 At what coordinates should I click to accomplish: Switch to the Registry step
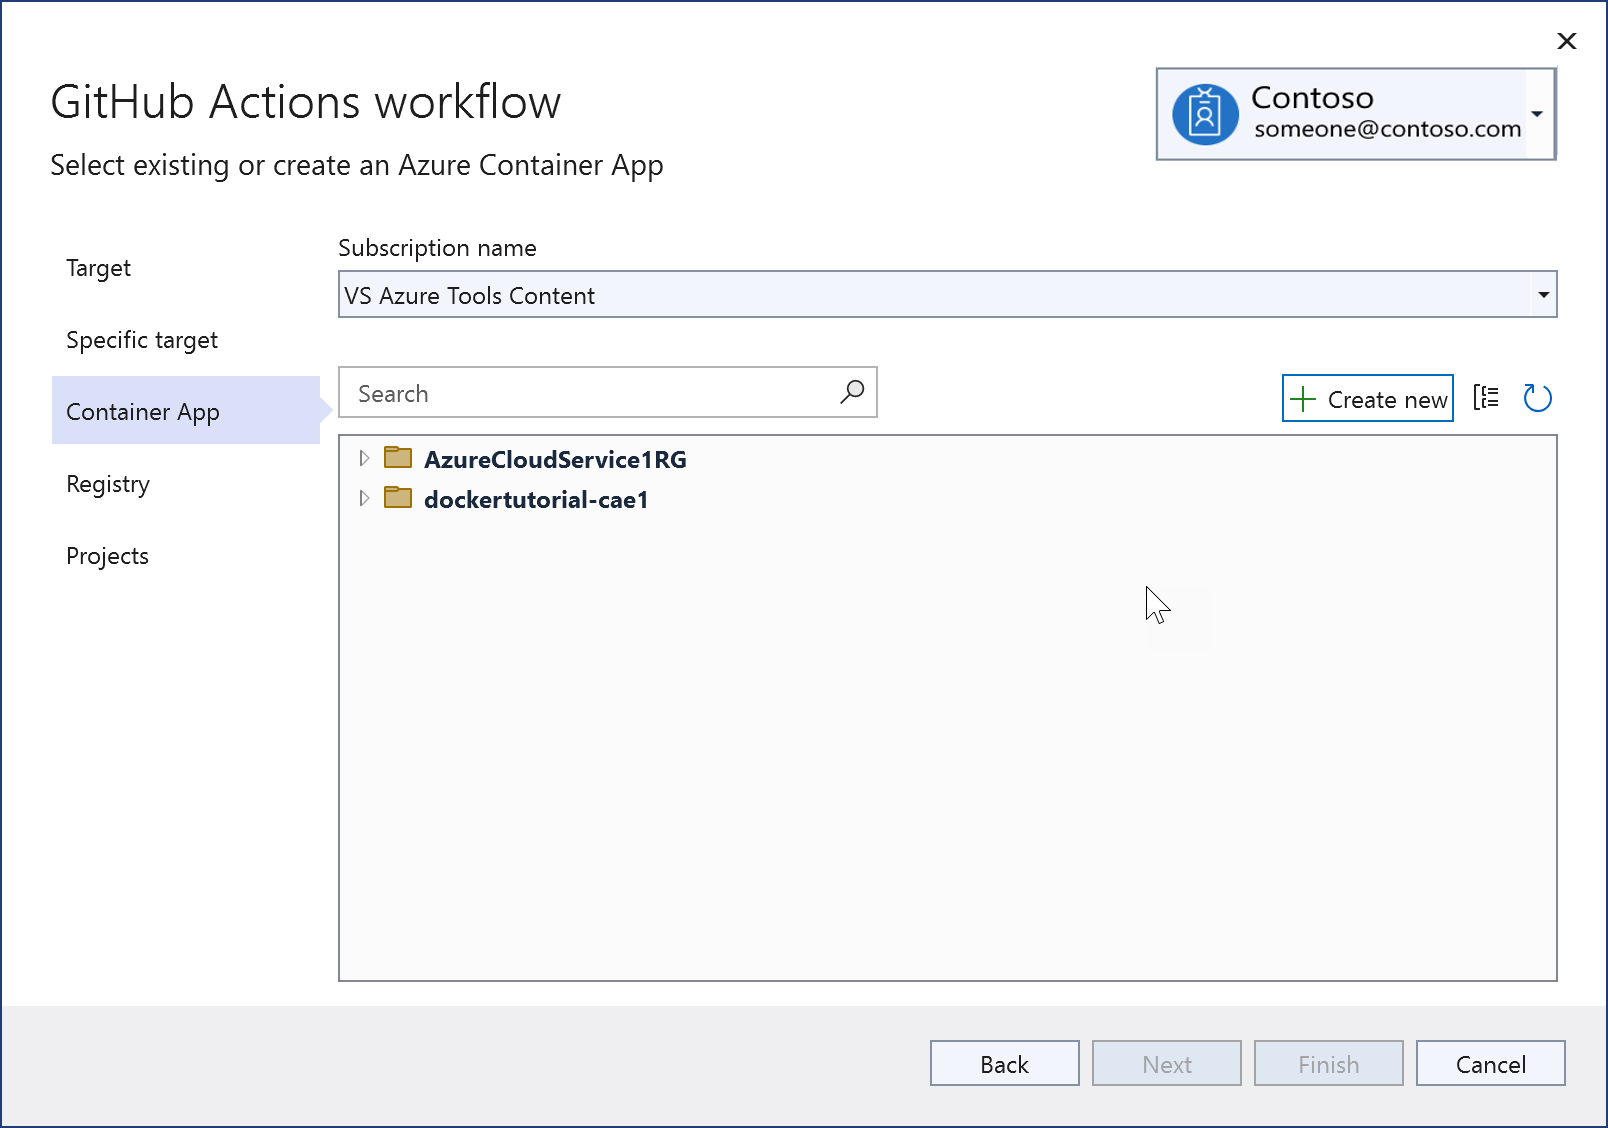pyautogui.click(x=107, y=484)
